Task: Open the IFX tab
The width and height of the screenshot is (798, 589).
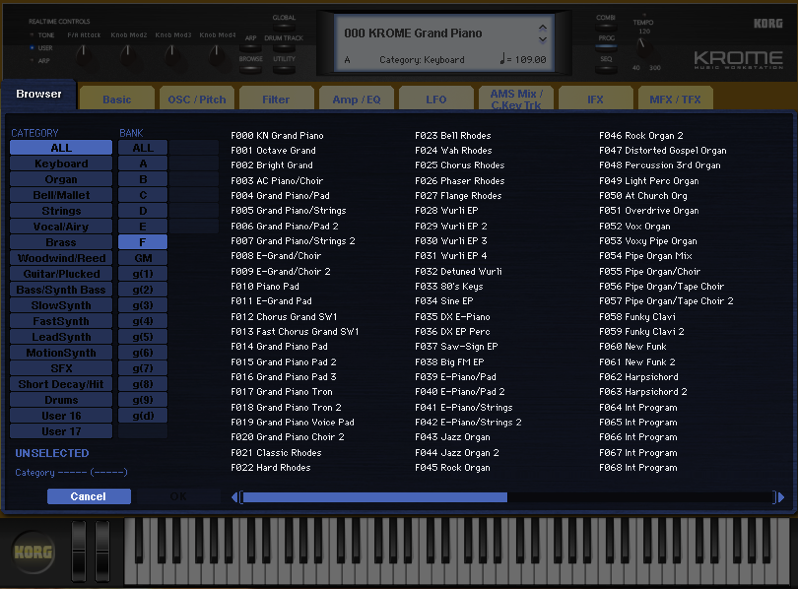Action: coord(595,99)
